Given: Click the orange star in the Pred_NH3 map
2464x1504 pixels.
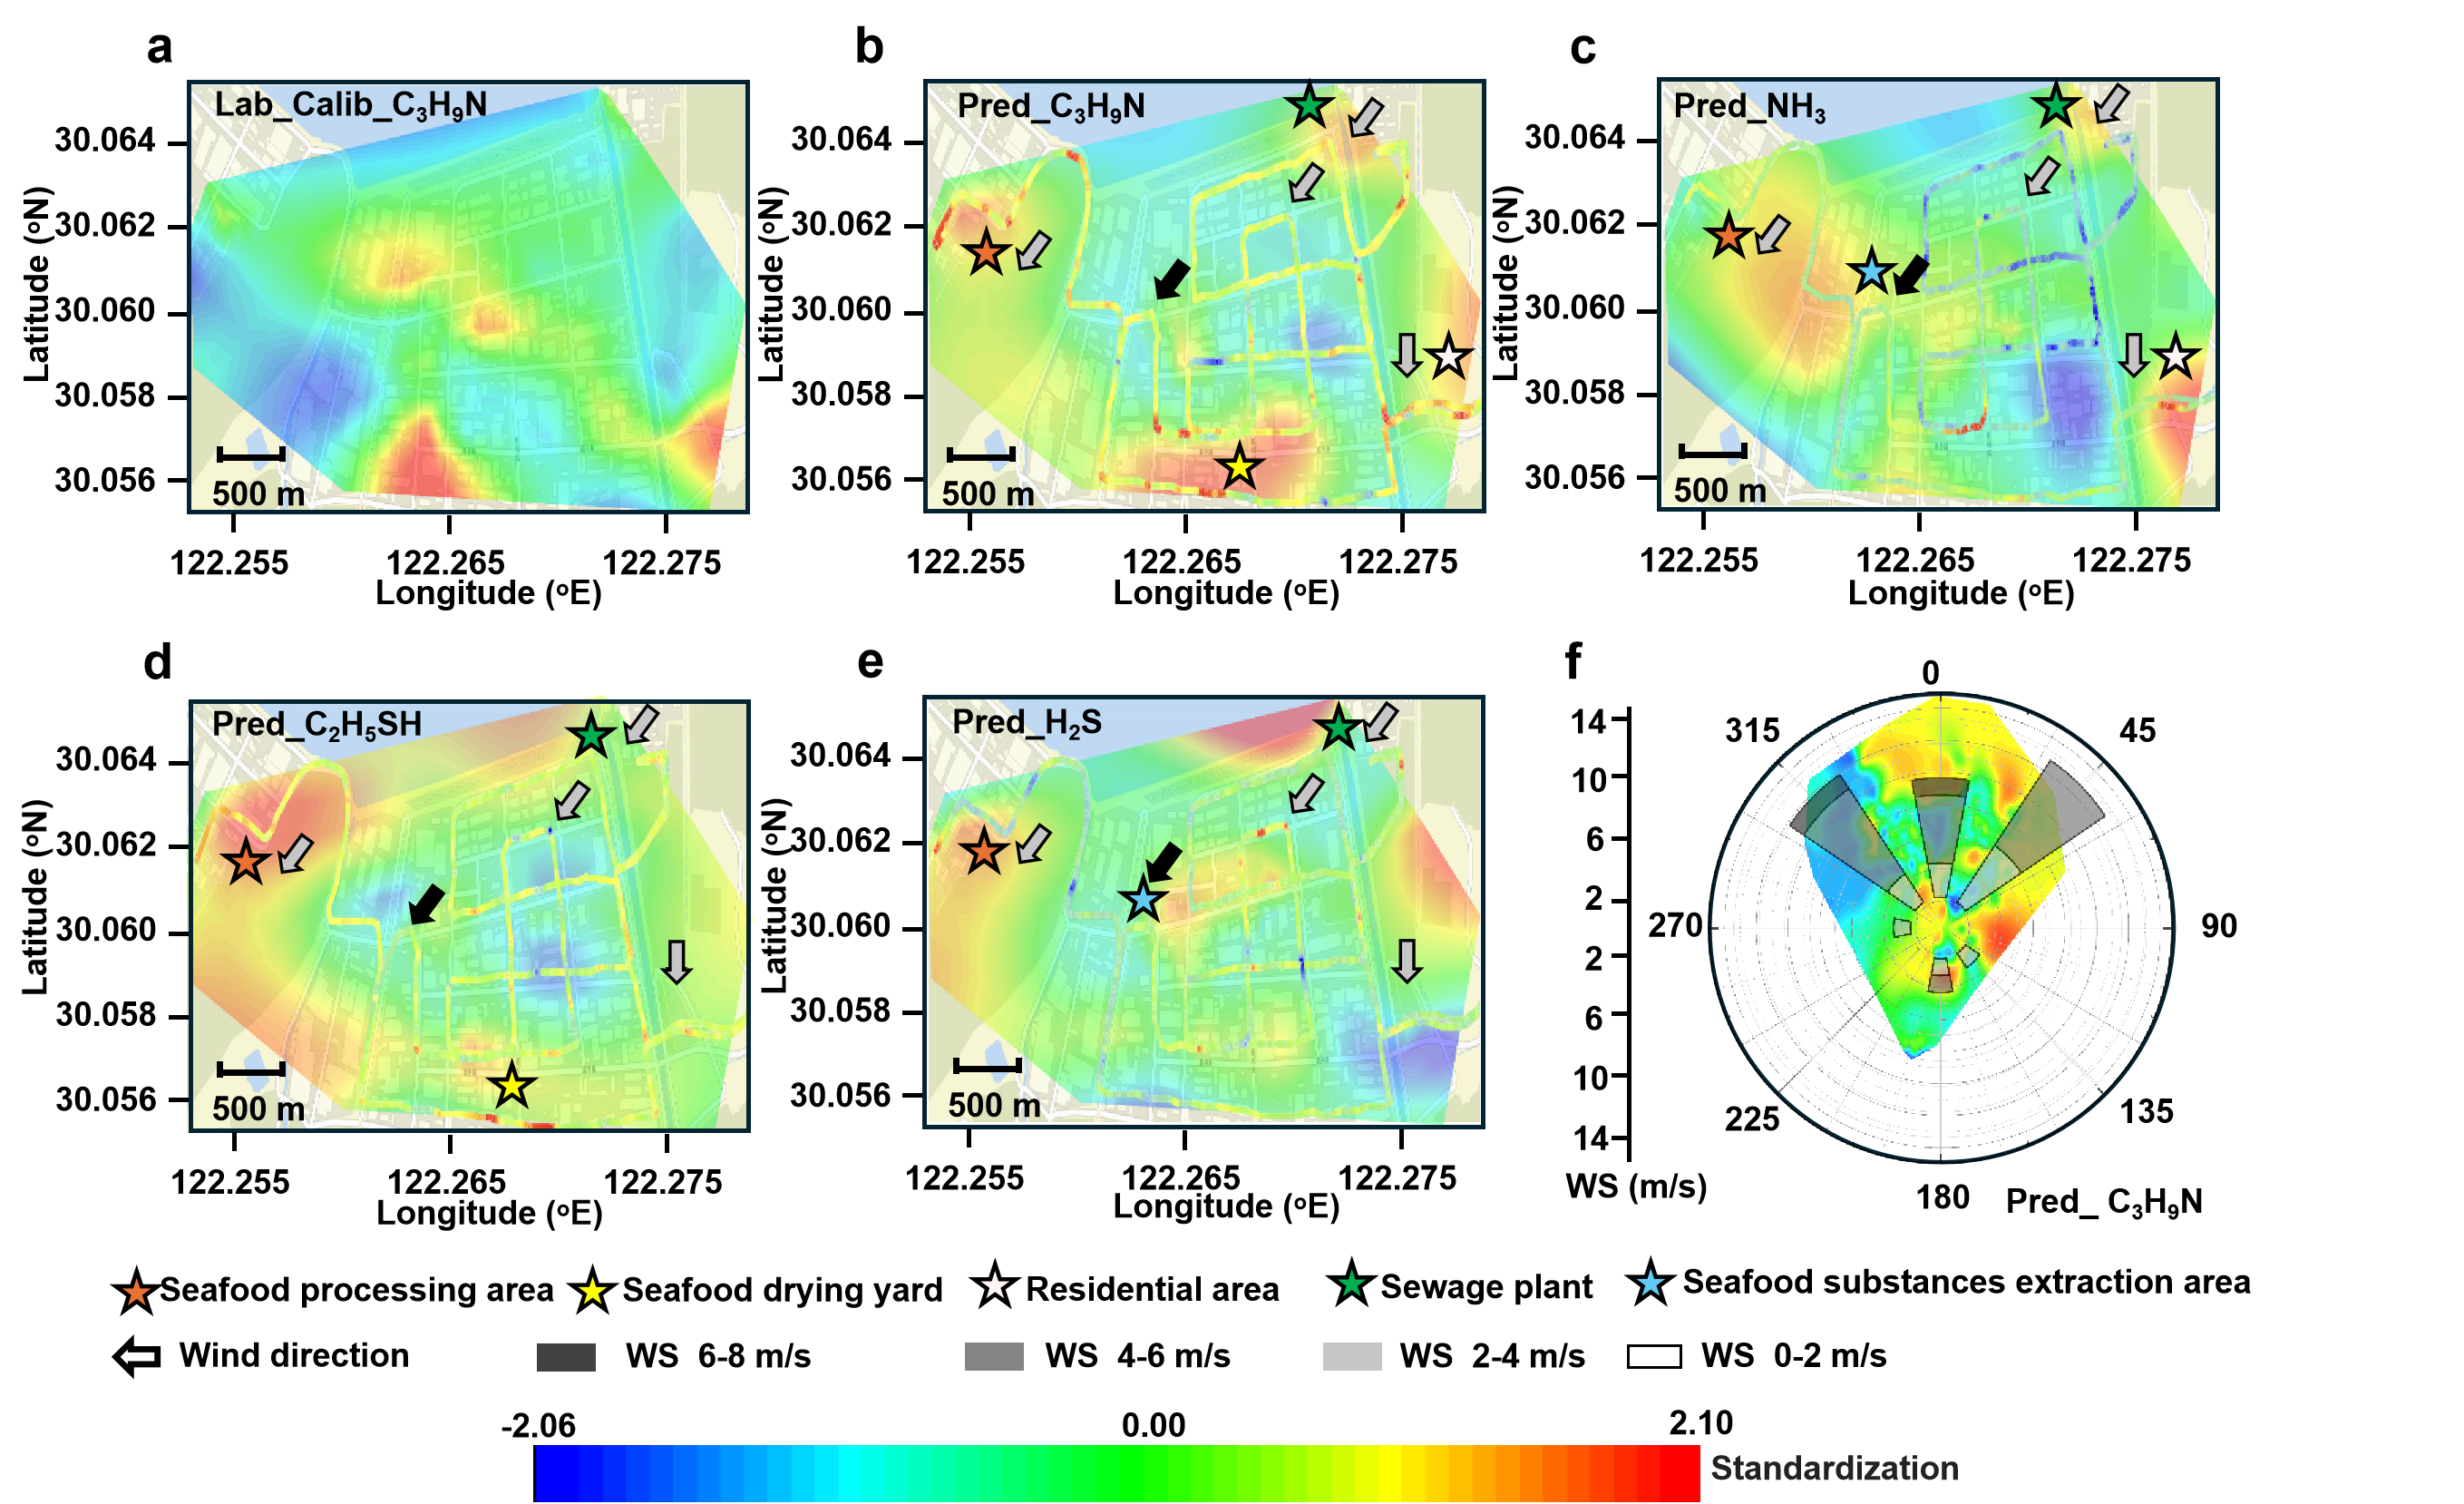Looking at the screenshot, I should 1729,236.
